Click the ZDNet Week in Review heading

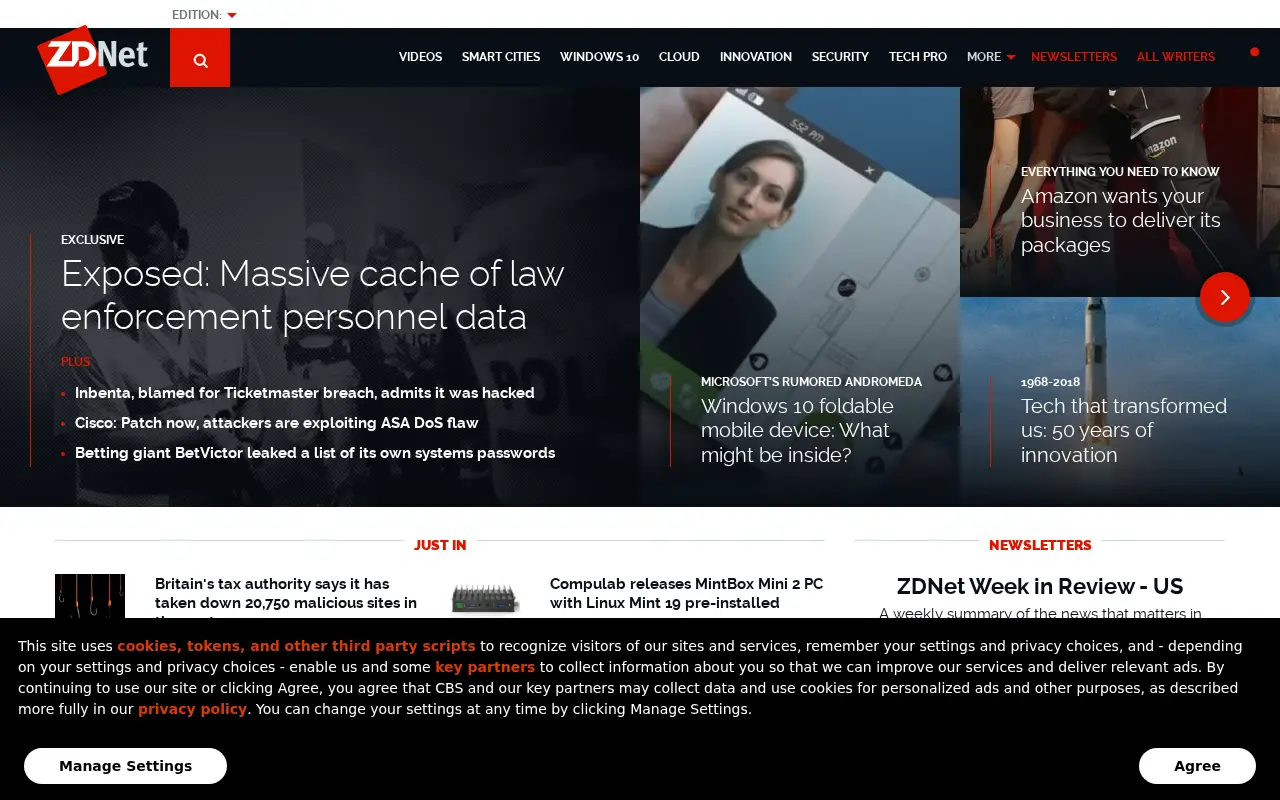1040,586
